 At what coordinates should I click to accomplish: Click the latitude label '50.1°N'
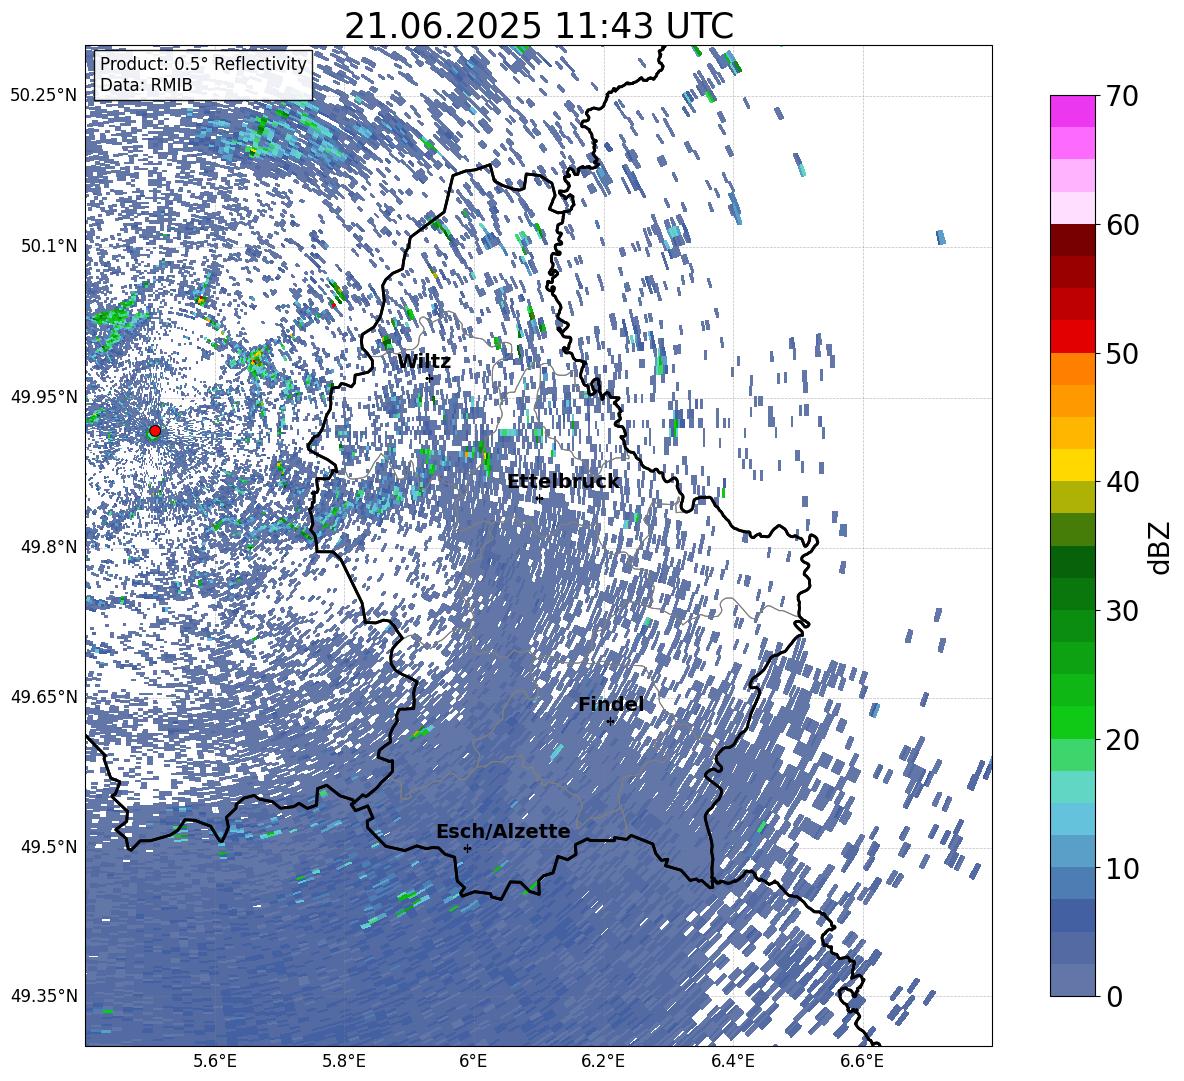48,246
